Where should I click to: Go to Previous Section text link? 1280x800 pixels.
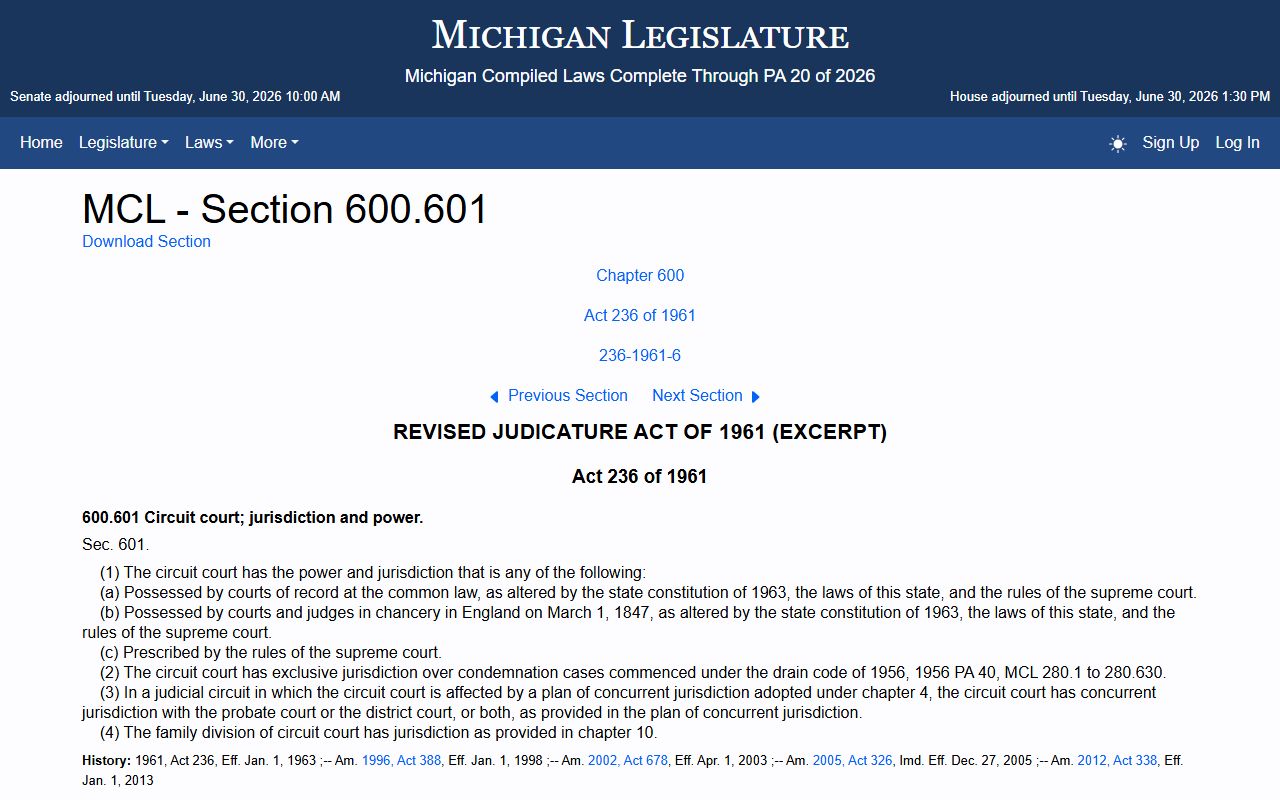pos(568,395)
